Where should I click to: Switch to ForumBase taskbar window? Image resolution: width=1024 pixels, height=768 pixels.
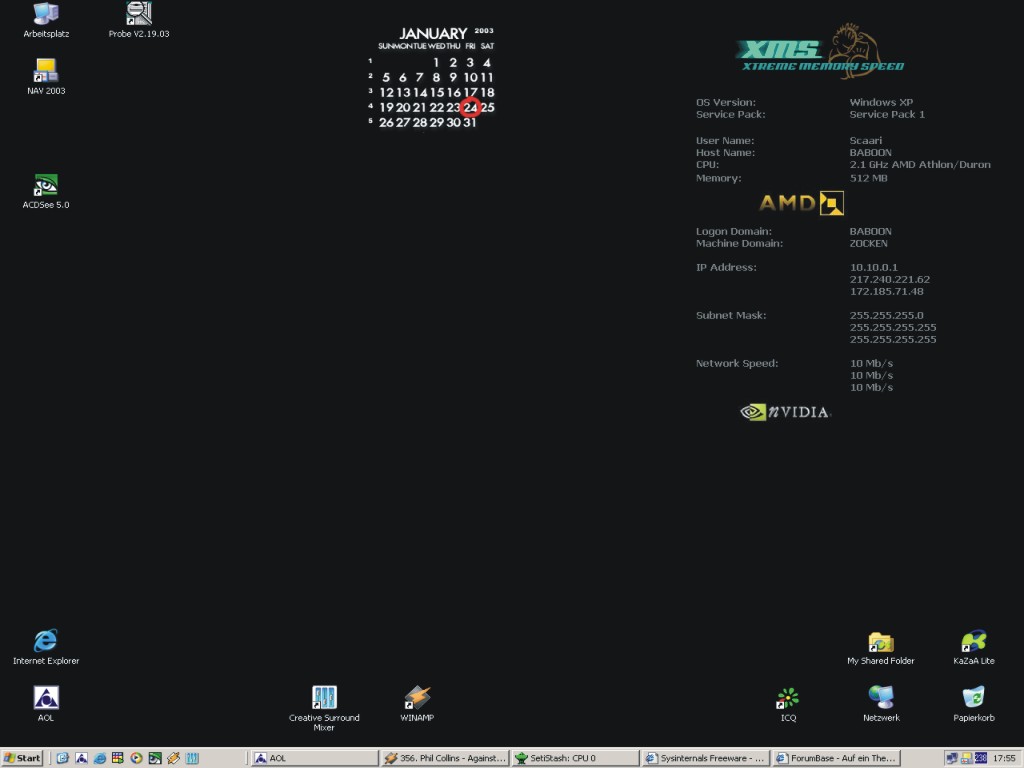point(836,758)
